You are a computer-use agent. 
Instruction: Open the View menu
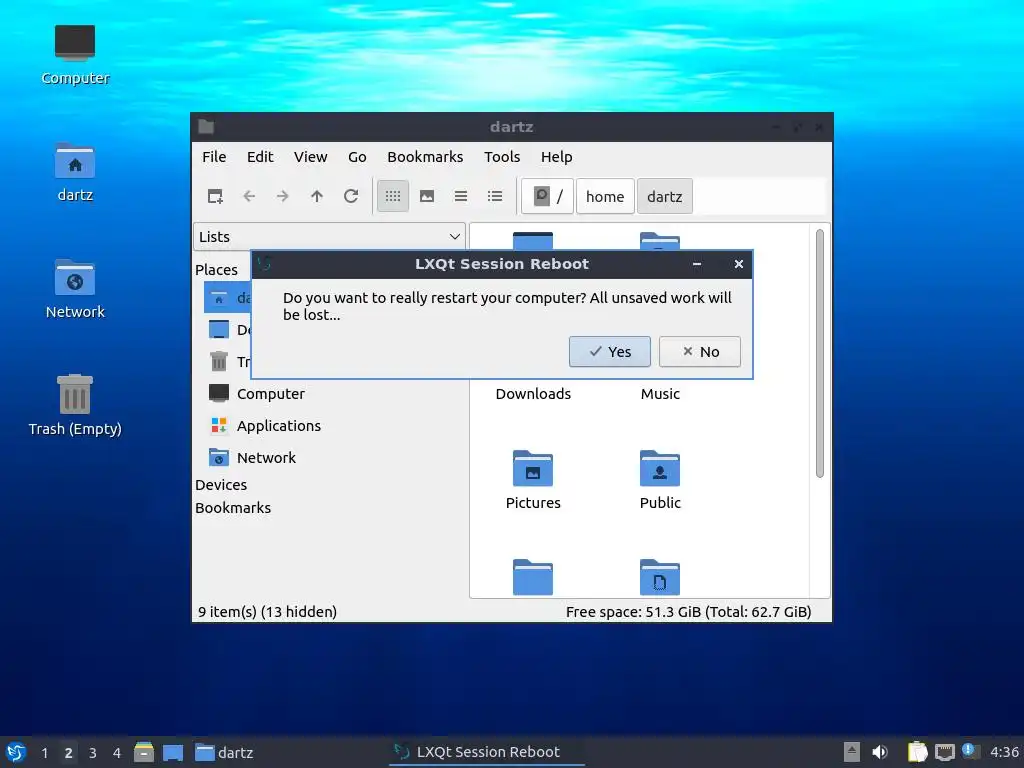pyautogui.click(x=310, y=157)
